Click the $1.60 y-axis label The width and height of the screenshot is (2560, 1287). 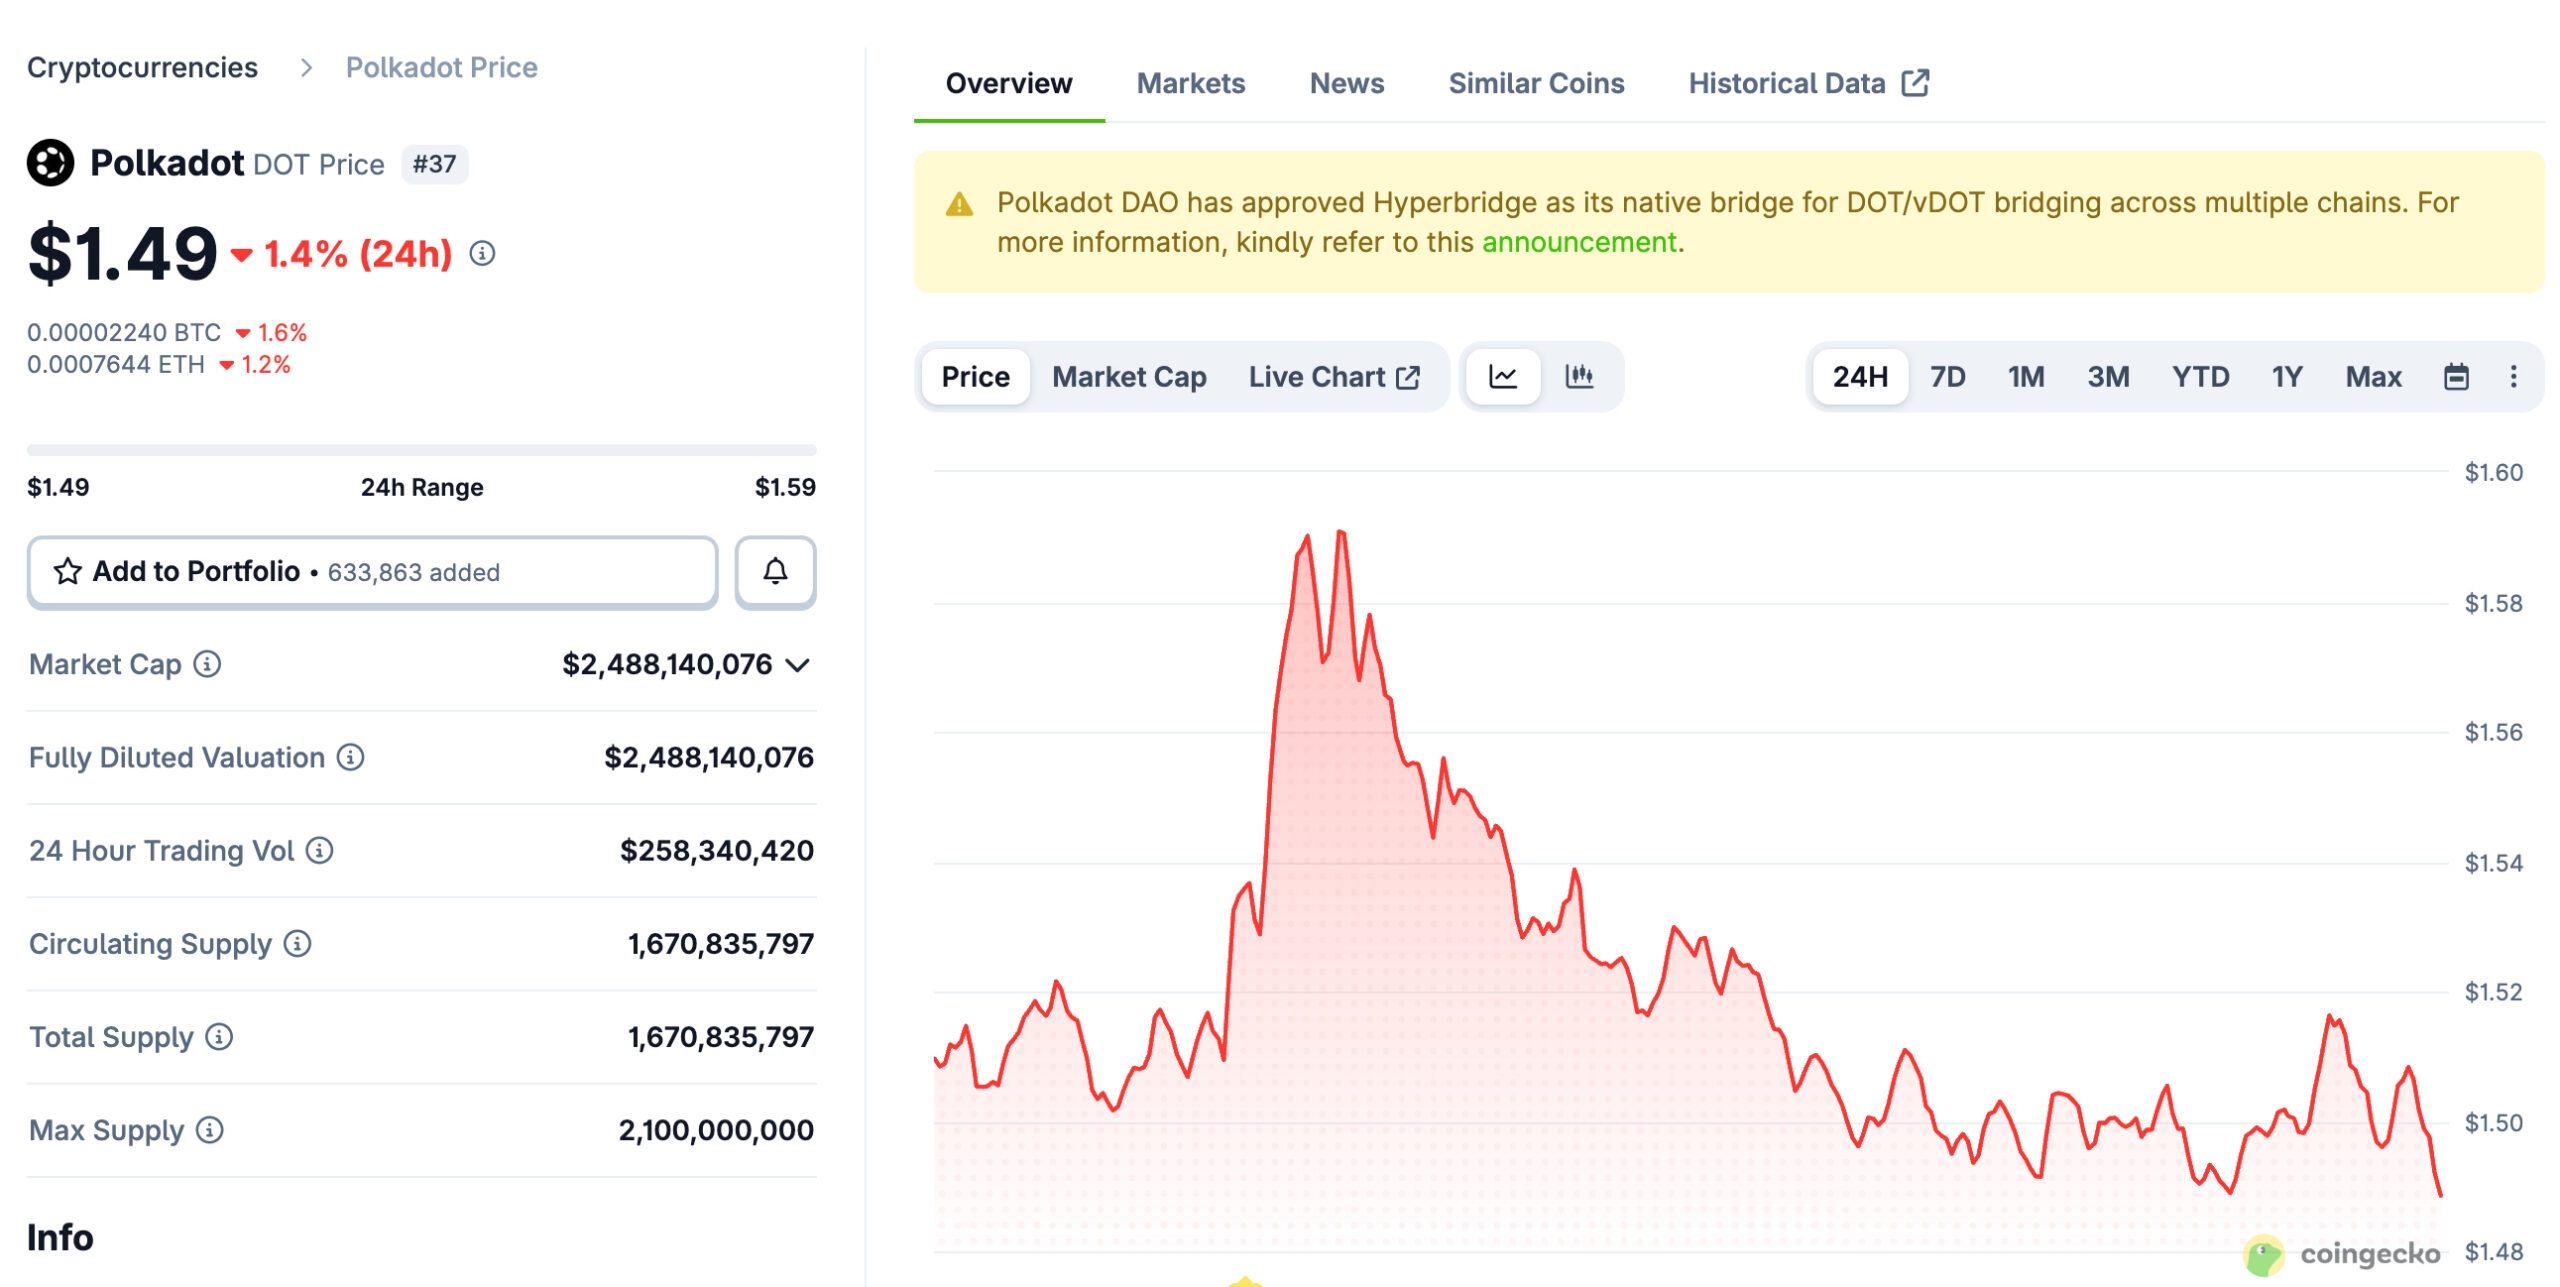tap(2493, 472)
